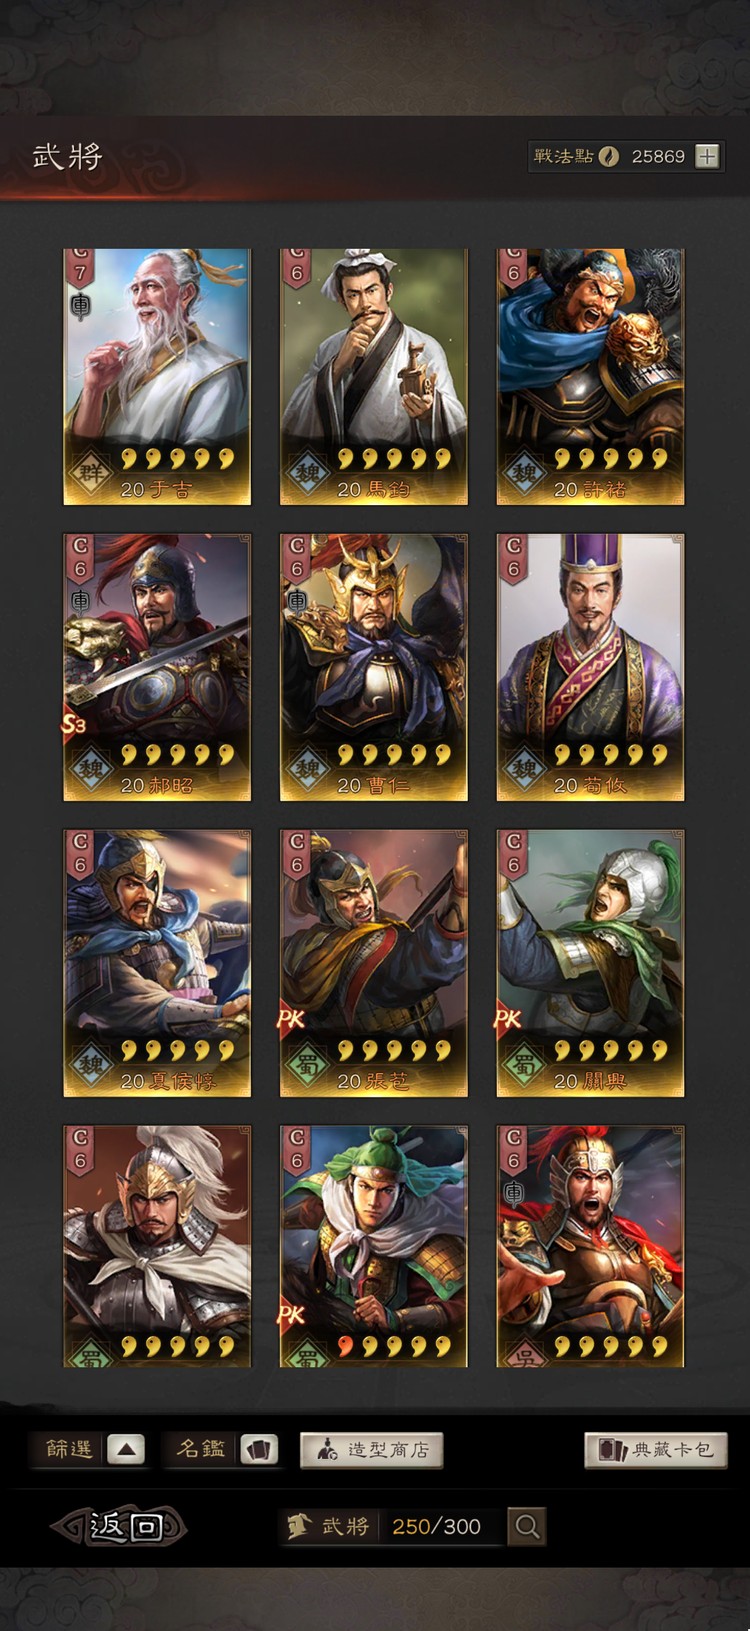This screenshot has width=750, height=1631.
Task: Open the 夏侯惇 general card
Action: (157, 963)
